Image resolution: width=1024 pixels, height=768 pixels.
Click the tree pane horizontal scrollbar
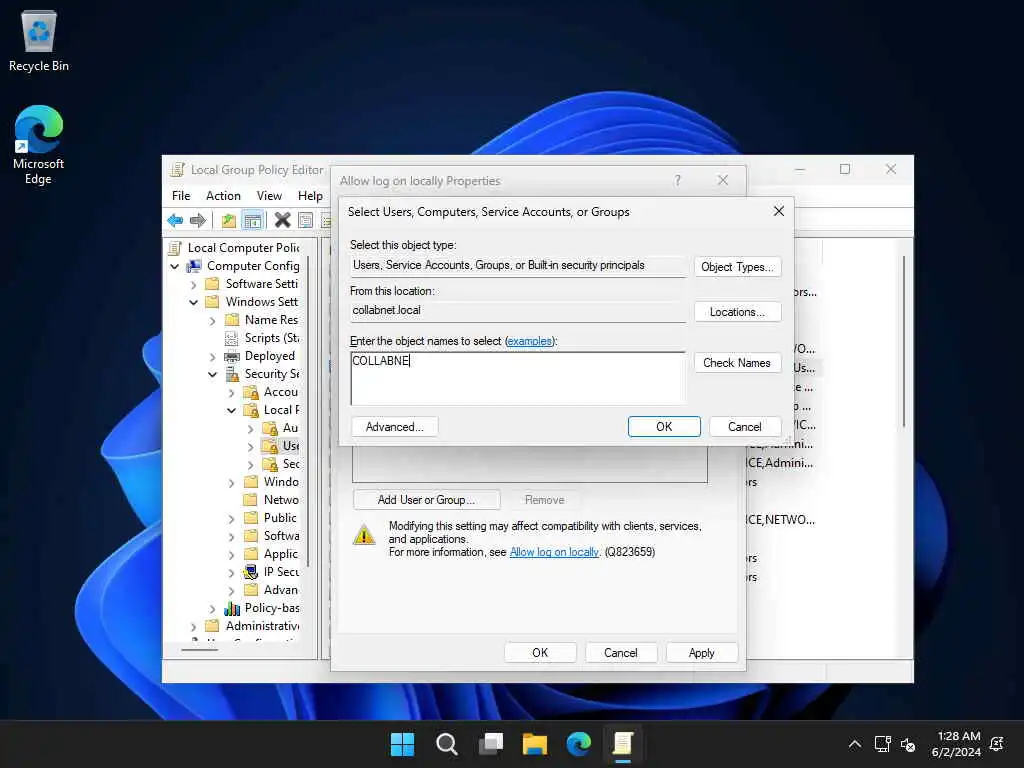click(x=199, y=650)
